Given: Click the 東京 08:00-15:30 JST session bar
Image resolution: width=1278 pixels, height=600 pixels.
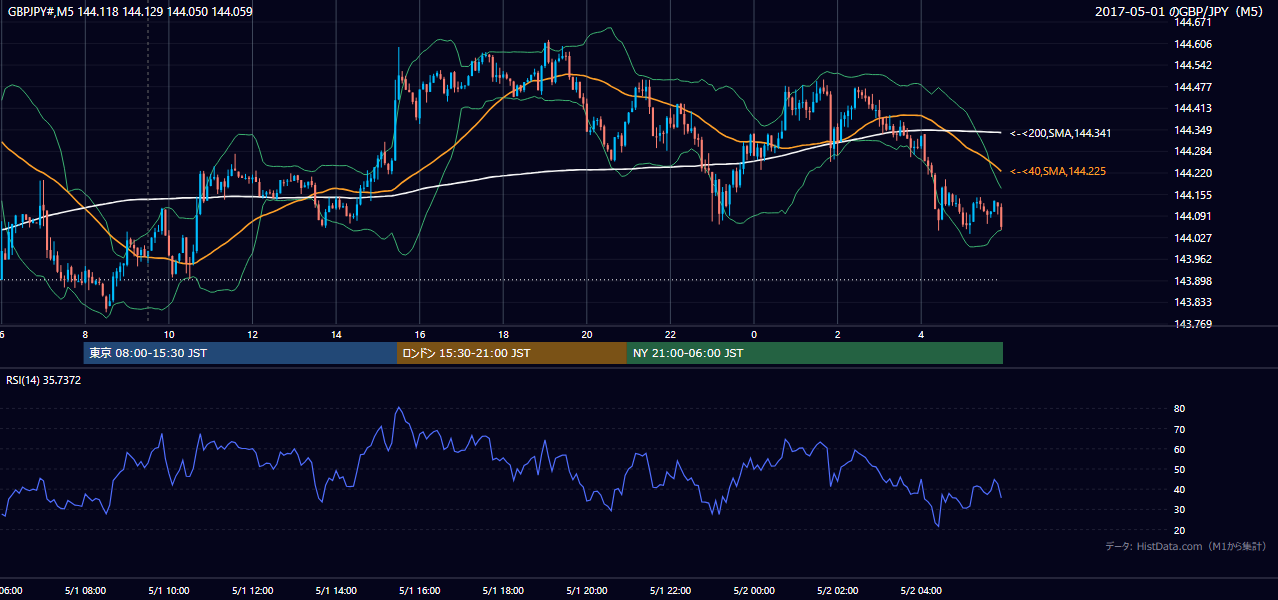Looking at the screenshot, I should (240, 353).
